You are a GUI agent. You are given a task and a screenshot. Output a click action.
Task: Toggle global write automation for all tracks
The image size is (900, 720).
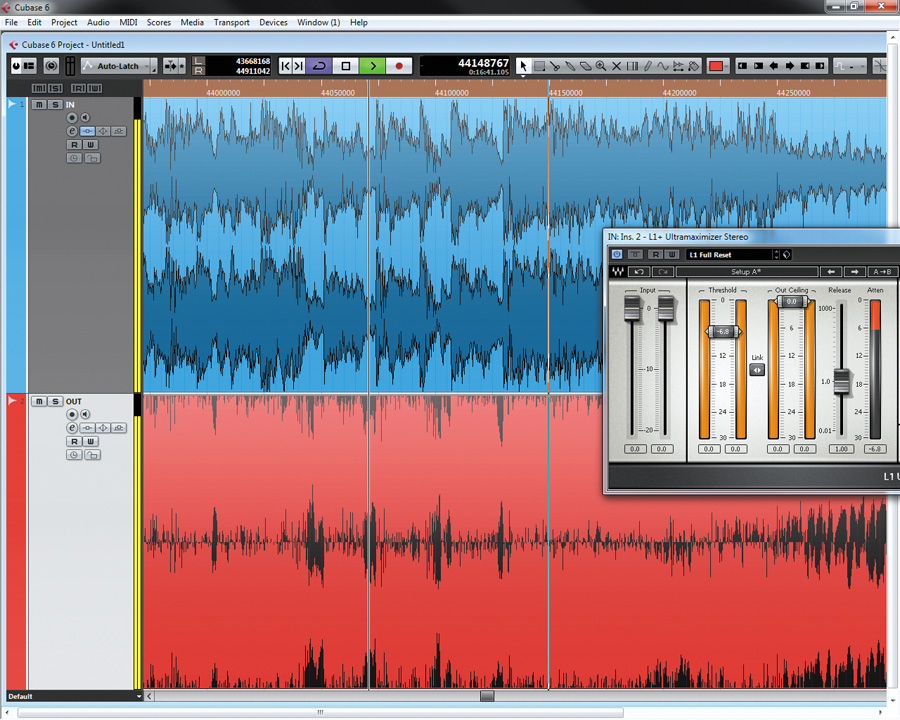(95, 88)
